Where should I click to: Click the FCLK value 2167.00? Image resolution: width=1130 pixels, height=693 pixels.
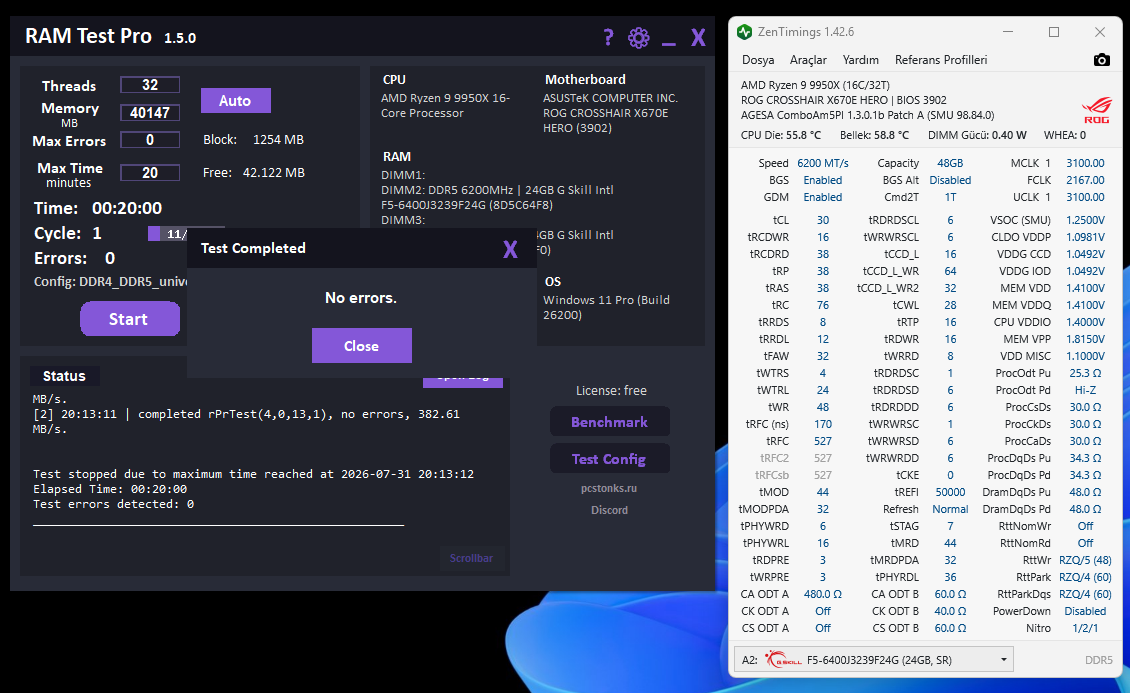click(1085, 180)
